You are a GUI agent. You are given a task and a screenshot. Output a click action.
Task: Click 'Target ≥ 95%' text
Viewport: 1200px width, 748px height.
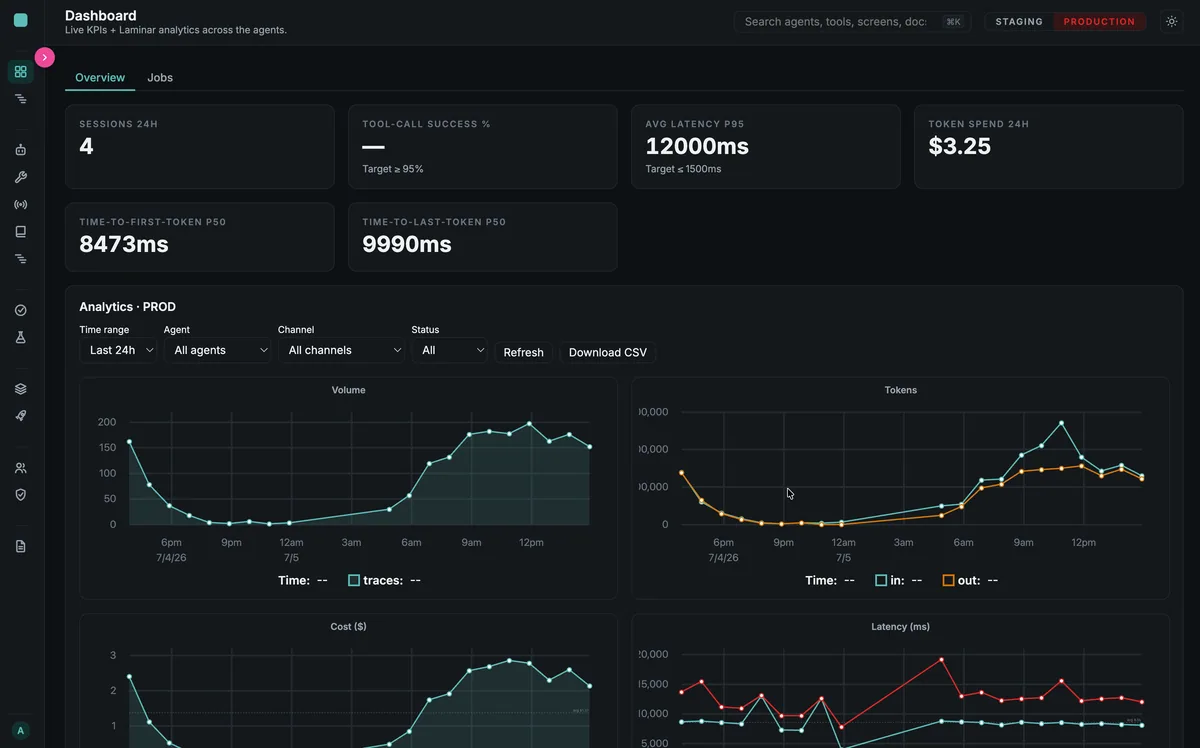pos(393,169)
